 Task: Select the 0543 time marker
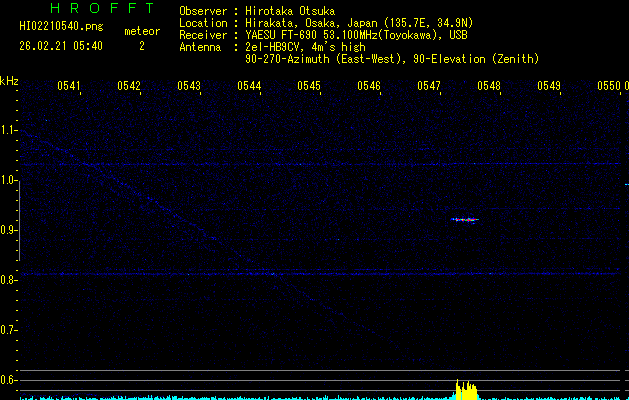click(189, 87)
